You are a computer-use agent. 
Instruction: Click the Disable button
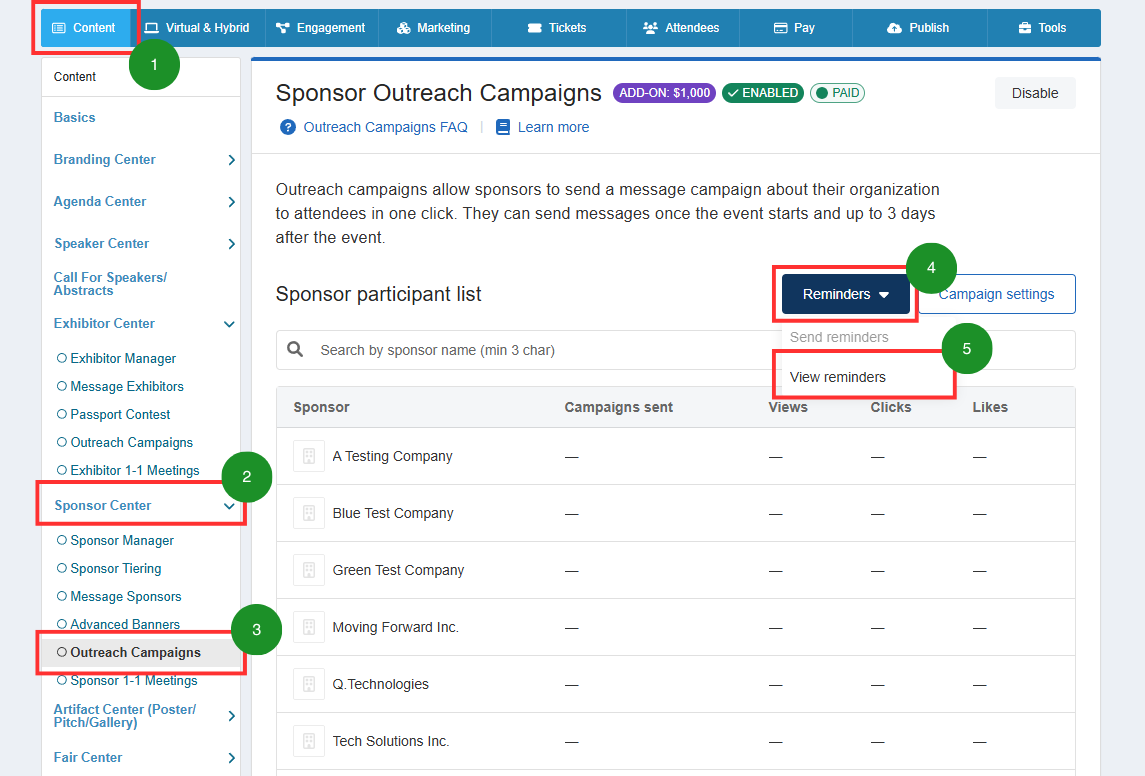coord(1035,92)
